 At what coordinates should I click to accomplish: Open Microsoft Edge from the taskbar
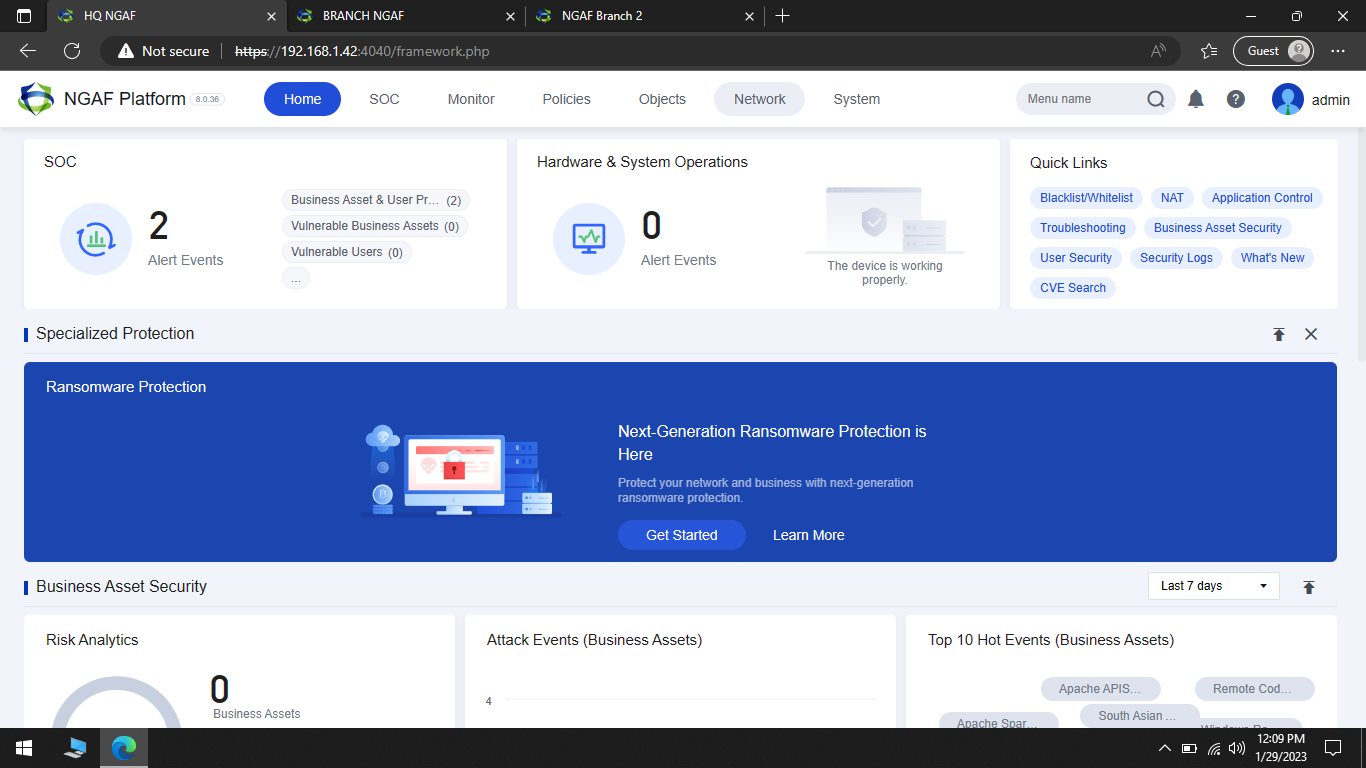tap(123, 747)
